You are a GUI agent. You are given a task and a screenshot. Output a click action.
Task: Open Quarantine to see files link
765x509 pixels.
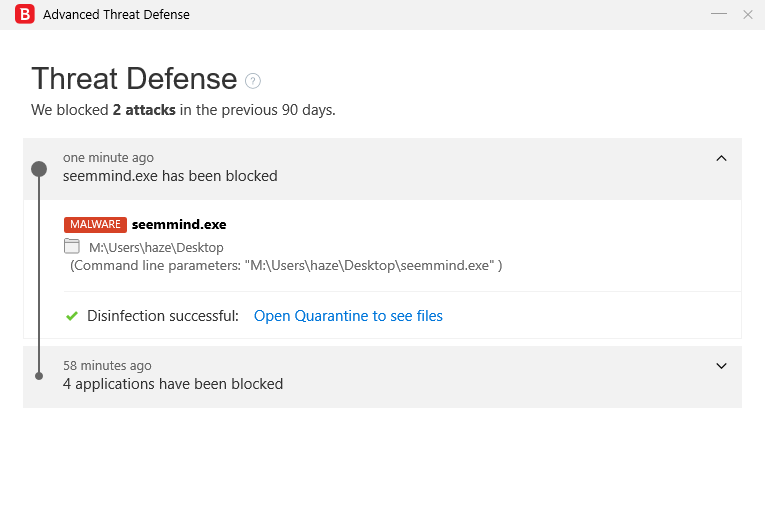[x=348, y=316]
